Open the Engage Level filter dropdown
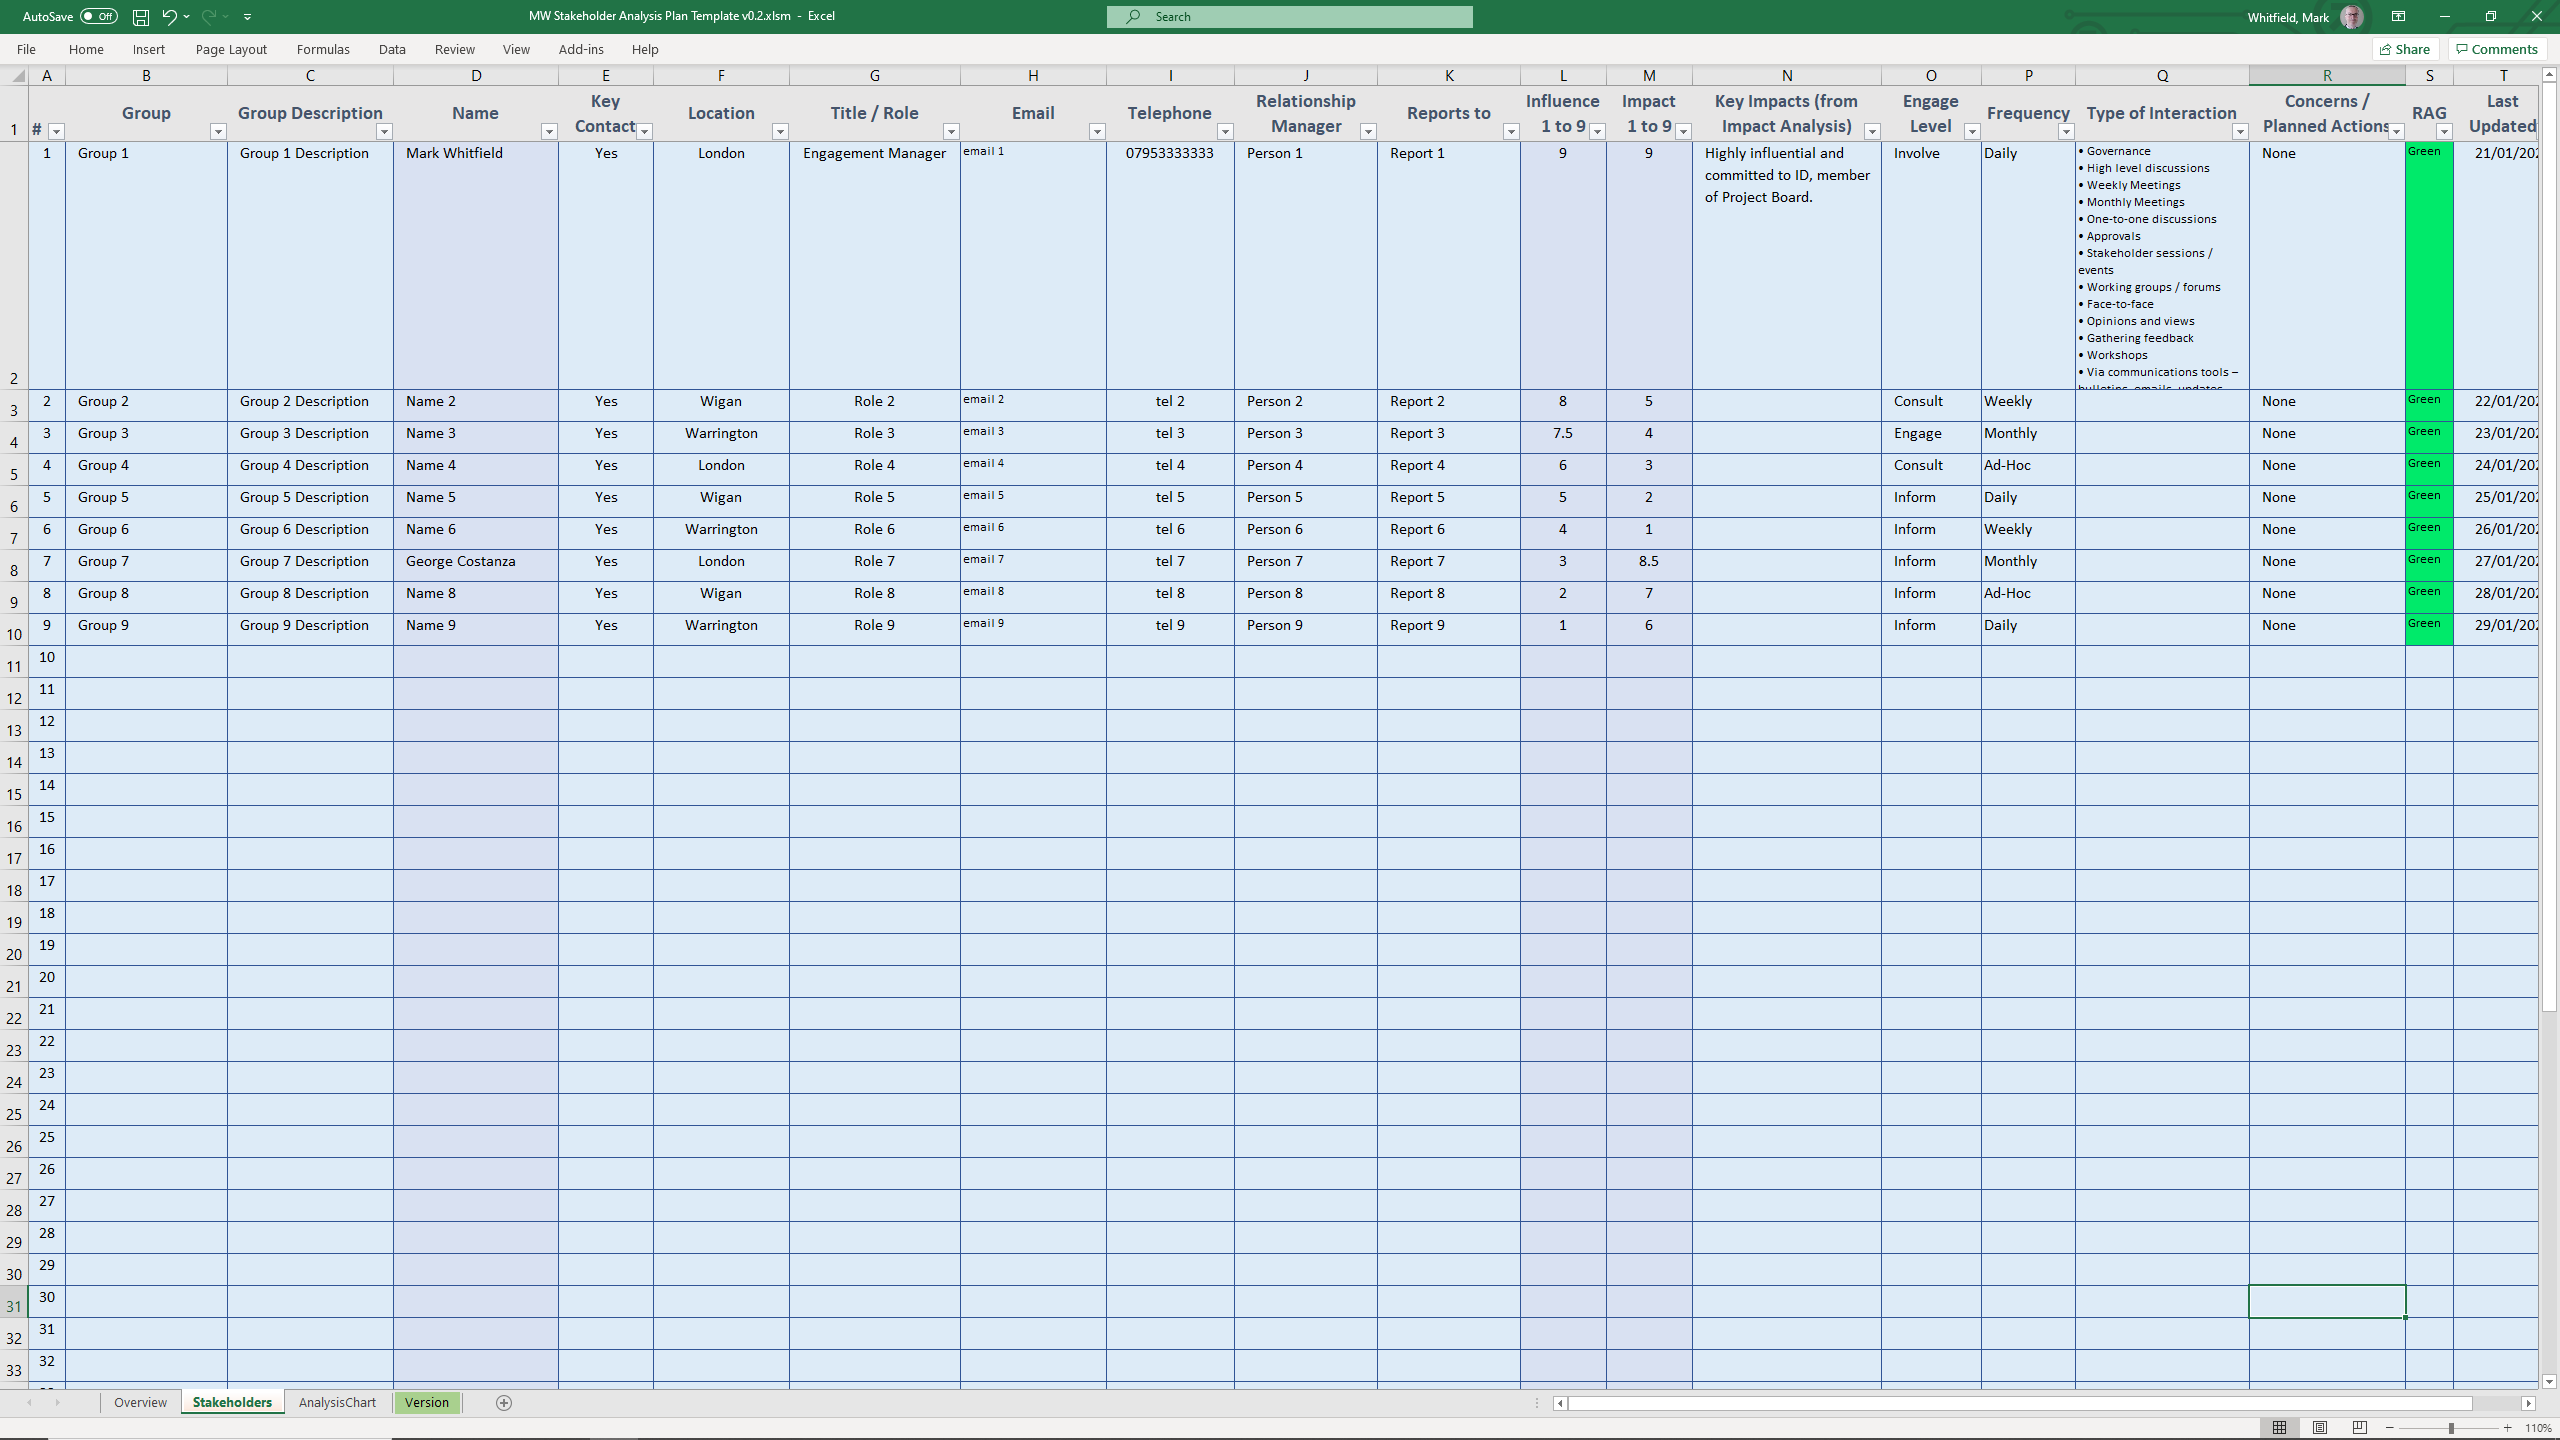Viewport: 2560px width, 1440px height. 1971,132
